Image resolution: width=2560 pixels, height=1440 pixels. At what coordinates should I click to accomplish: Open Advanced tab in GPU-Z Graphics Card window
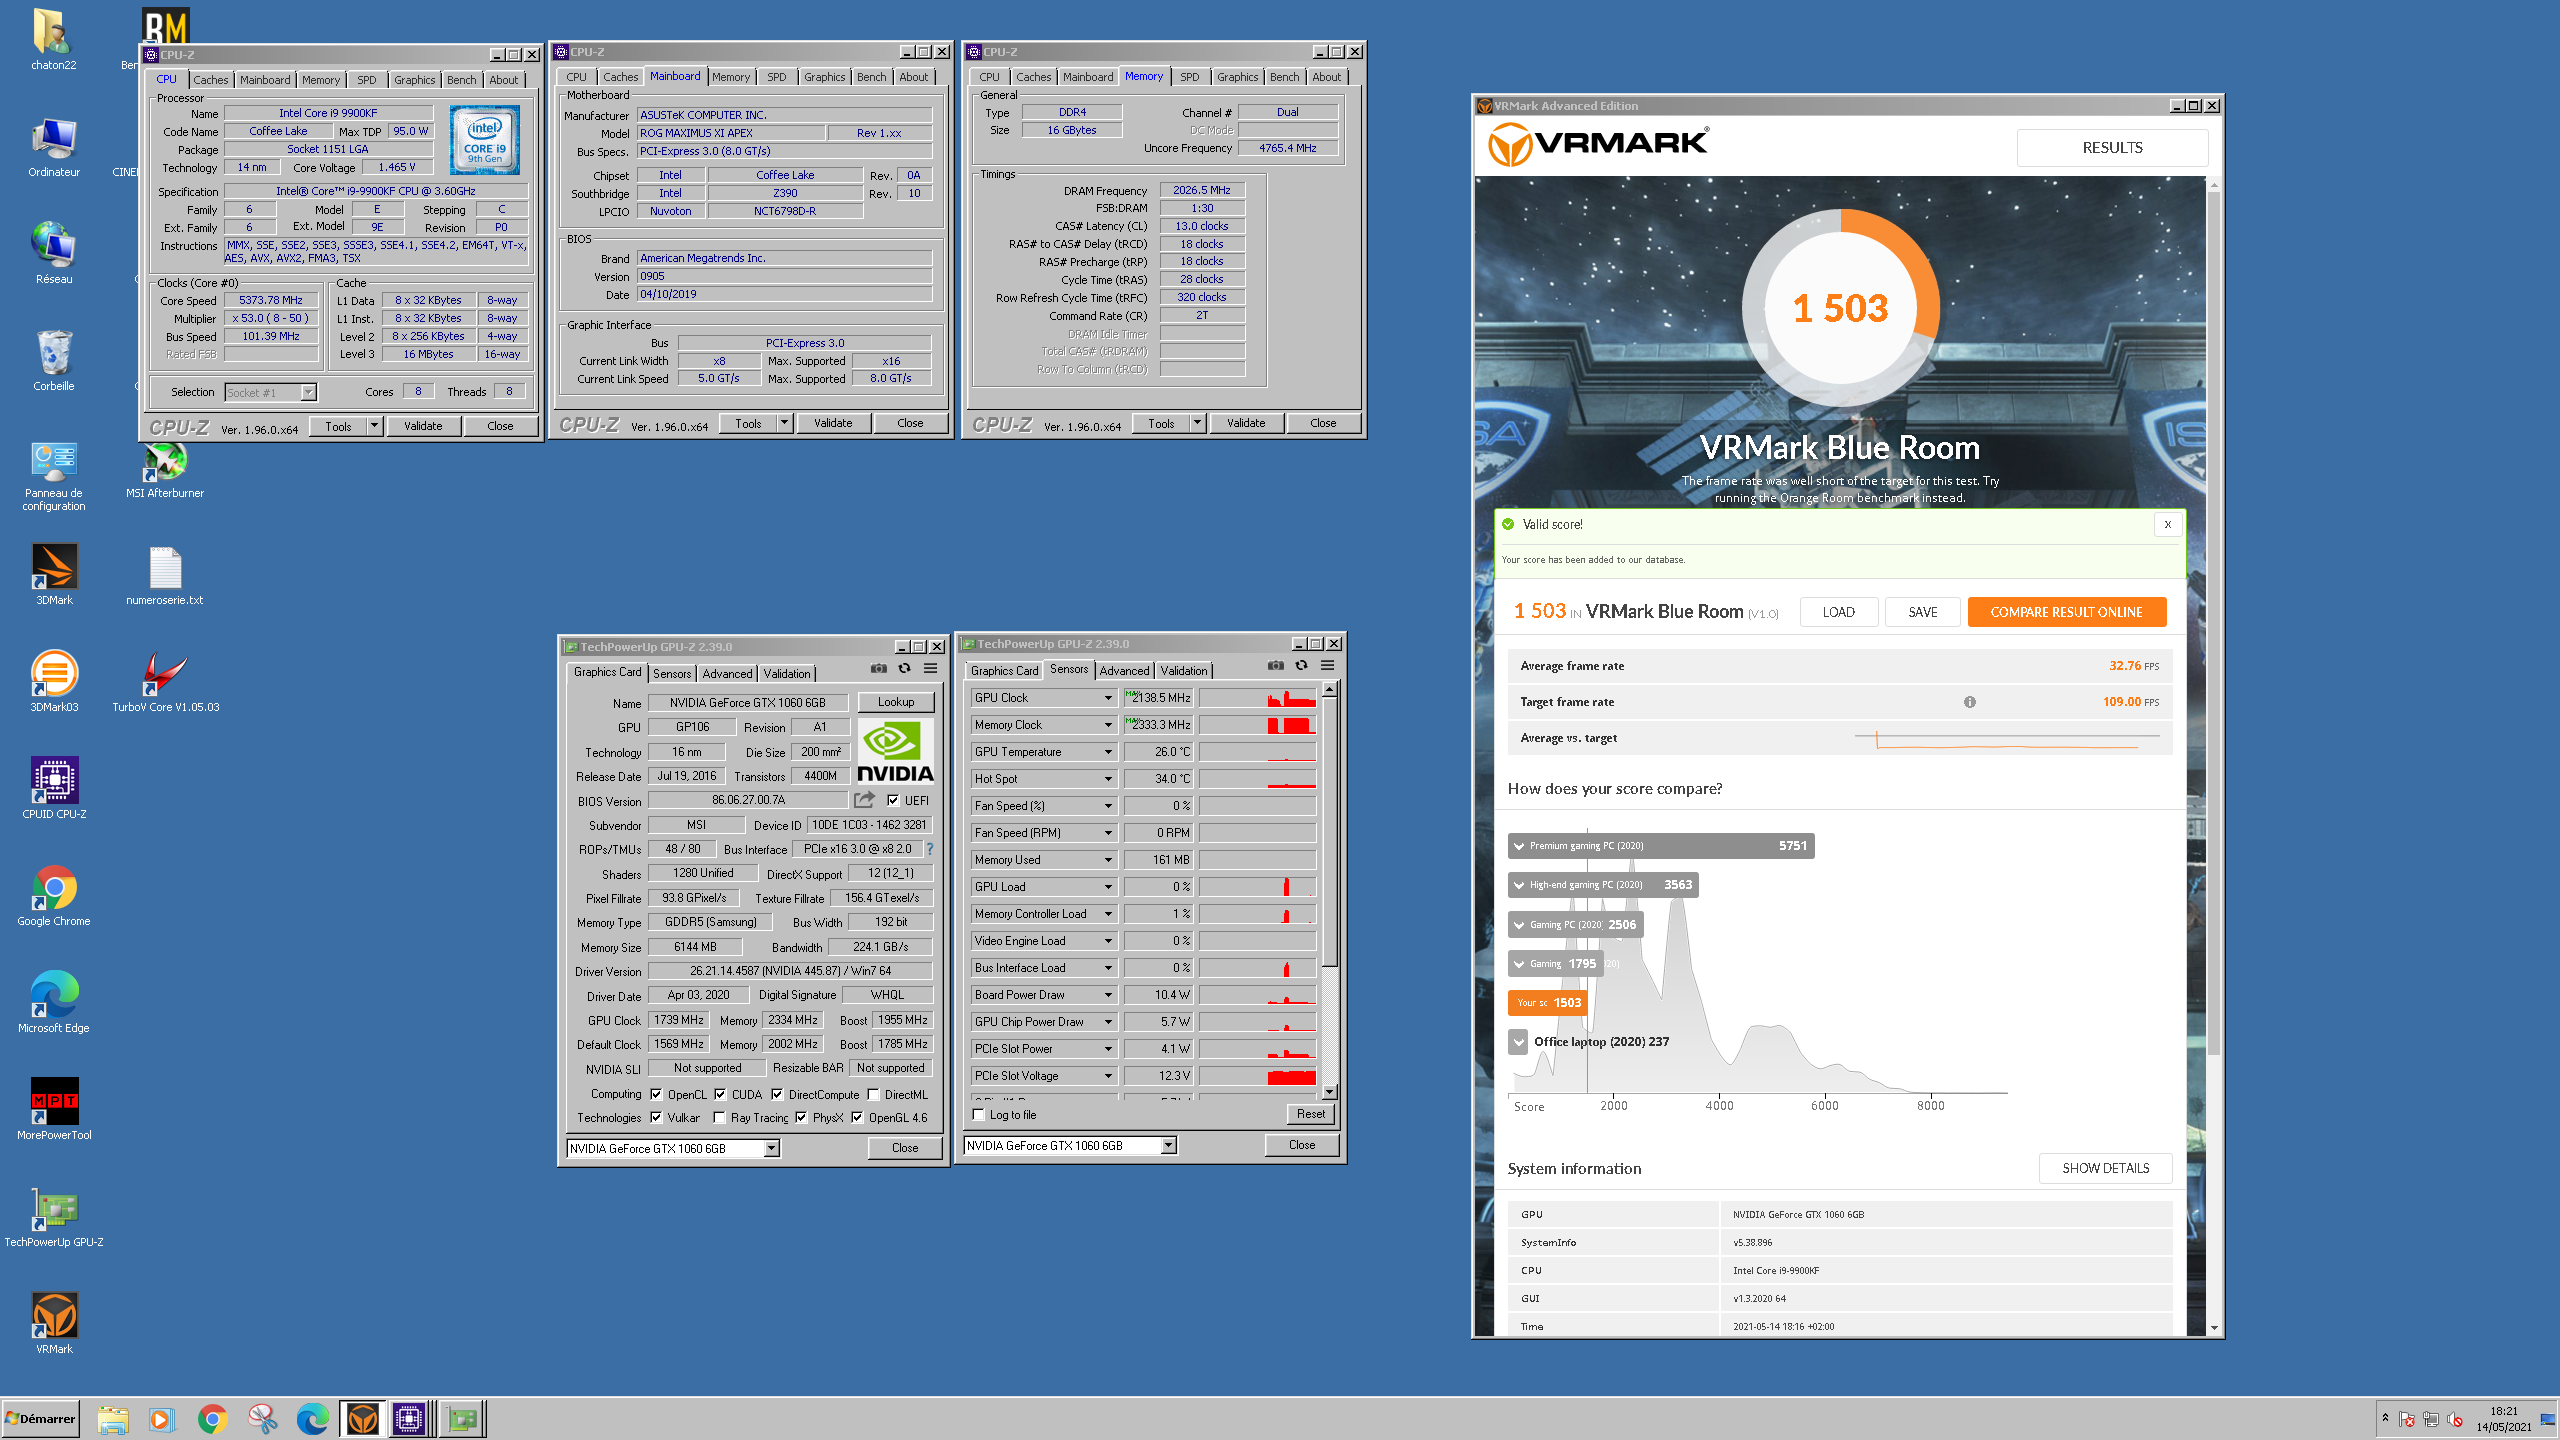tap(727, 674)
